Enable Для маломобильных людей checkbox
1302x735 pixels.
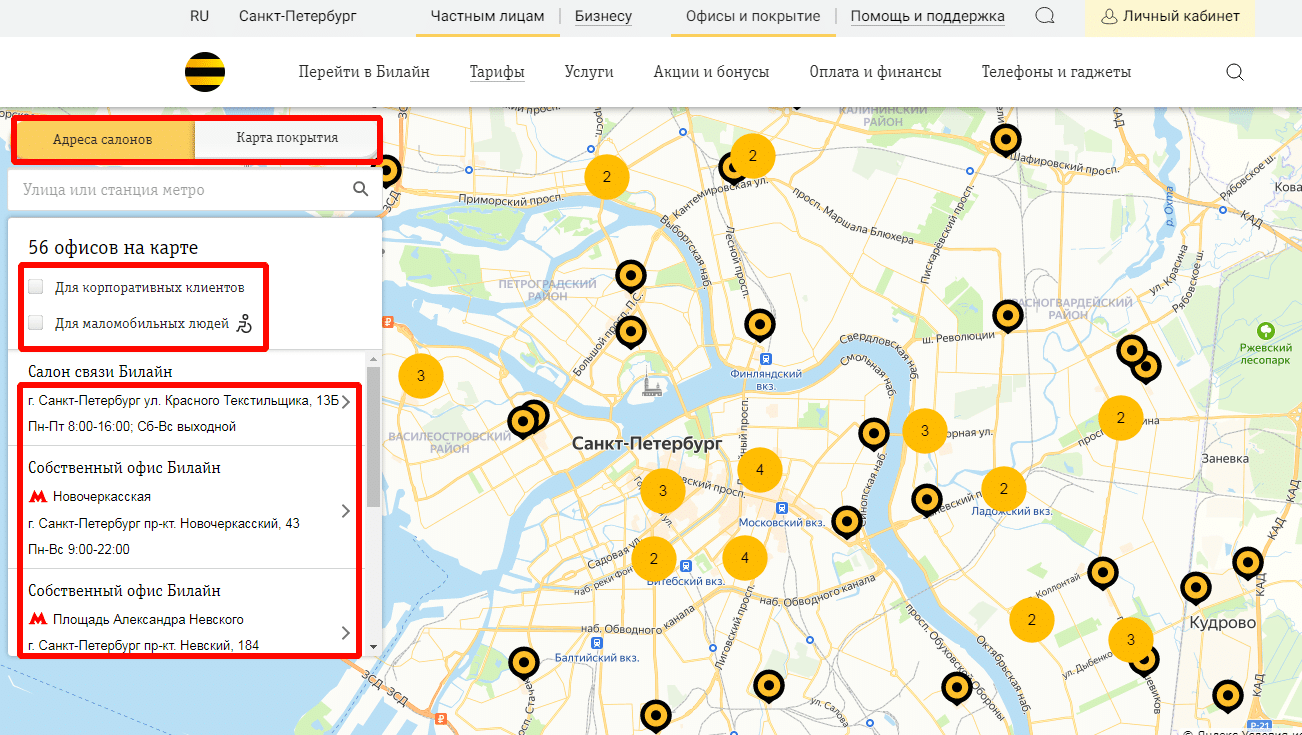36,323
